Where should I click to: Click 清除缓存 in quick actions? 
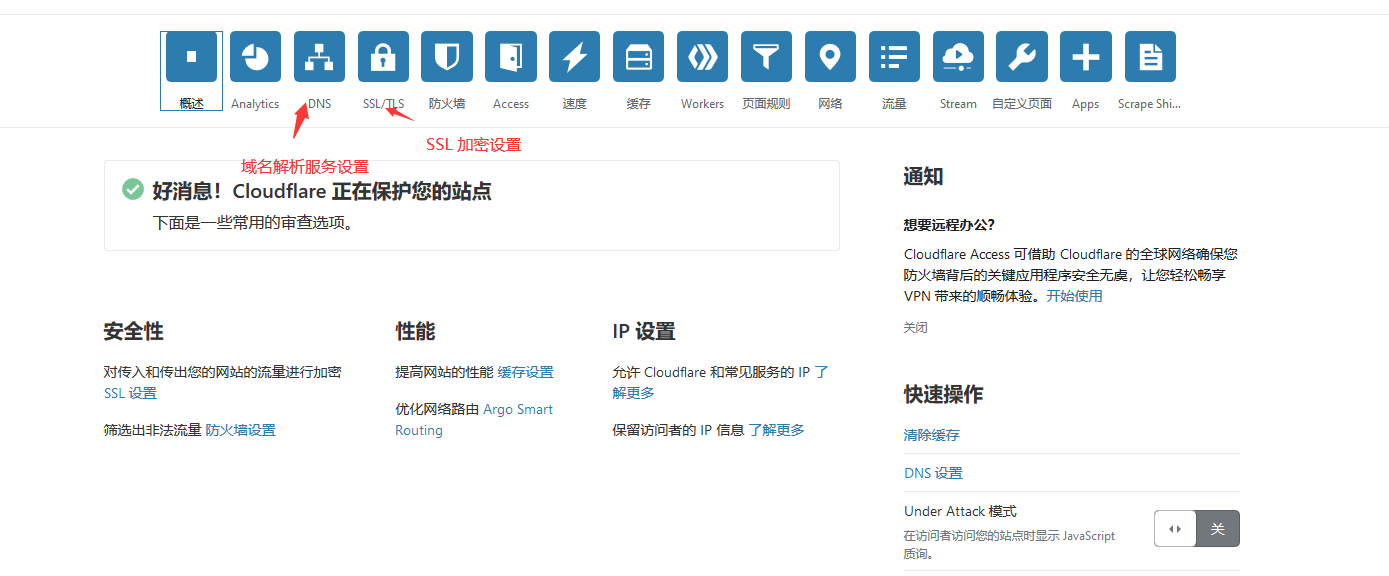coord(932,435)
